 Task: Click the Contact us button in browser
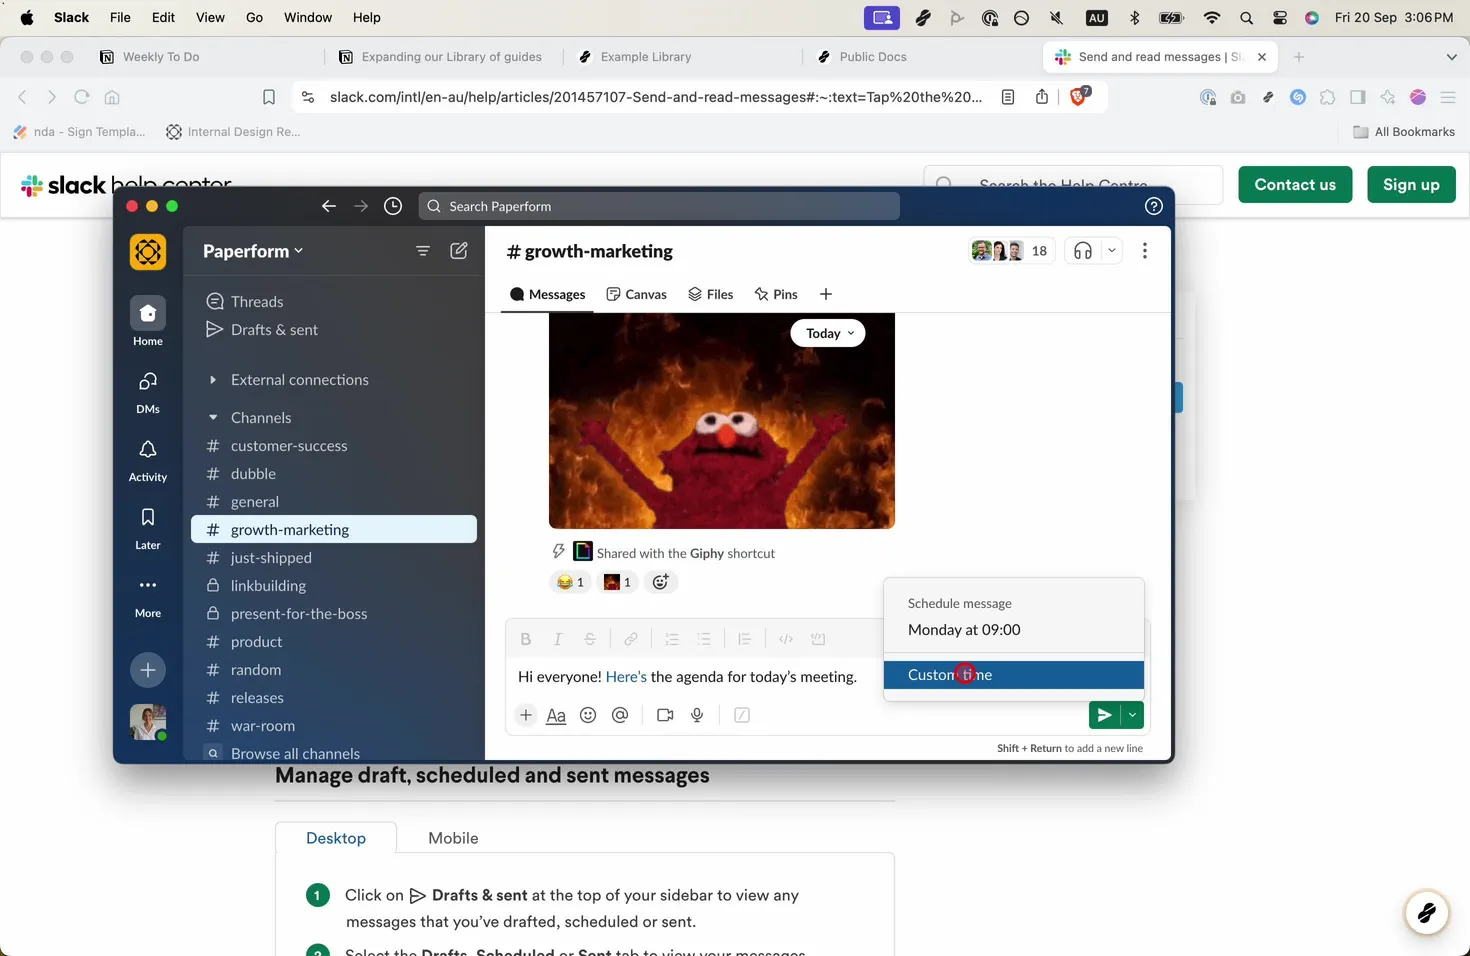tap(1295, 185)
